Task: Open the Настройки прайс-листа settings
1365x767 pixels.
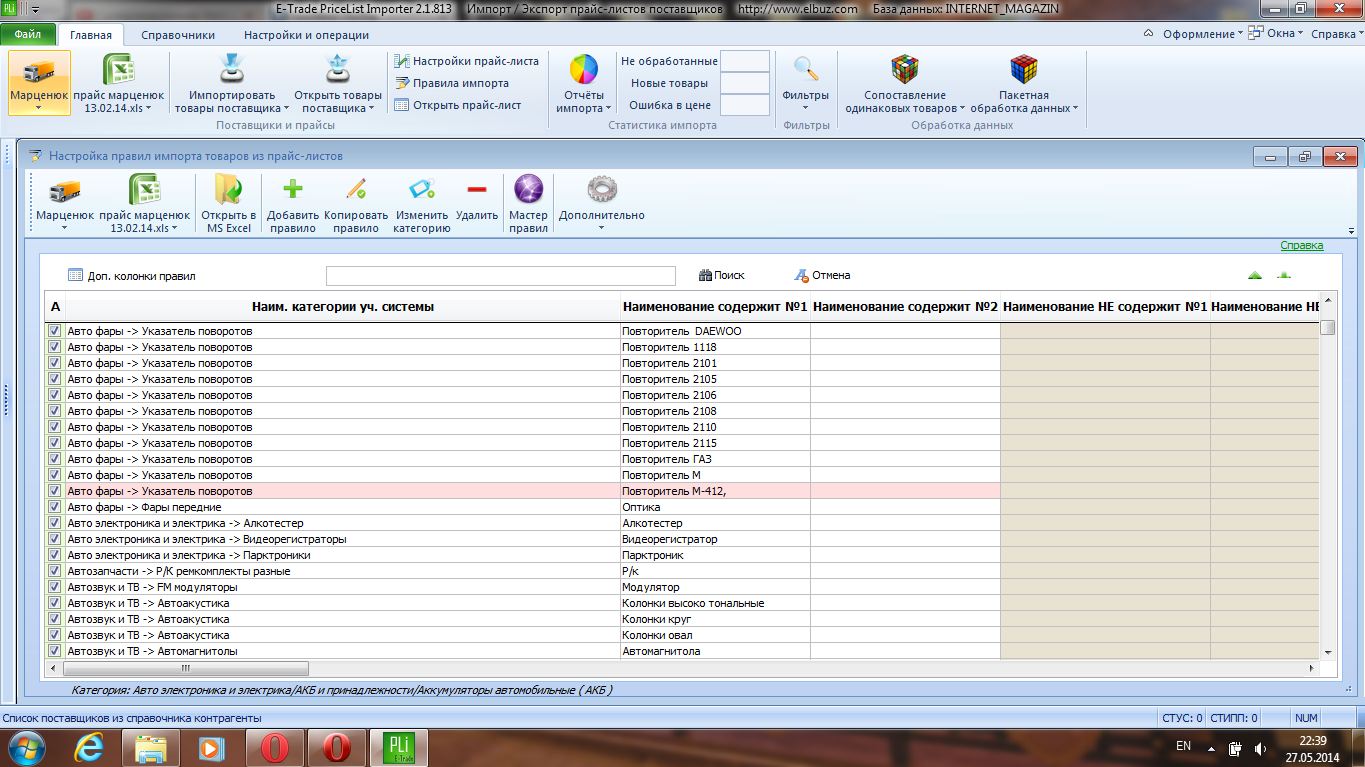Action: click(466, 61)
